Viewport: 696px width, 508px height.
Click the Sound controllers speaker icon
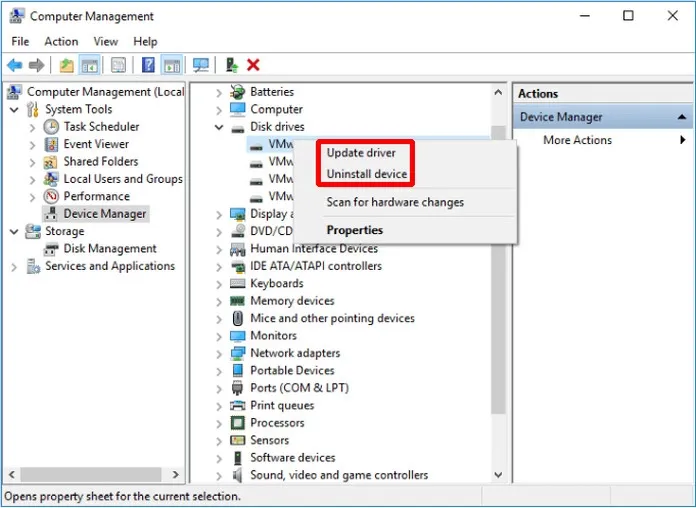(x=237, y=475)
